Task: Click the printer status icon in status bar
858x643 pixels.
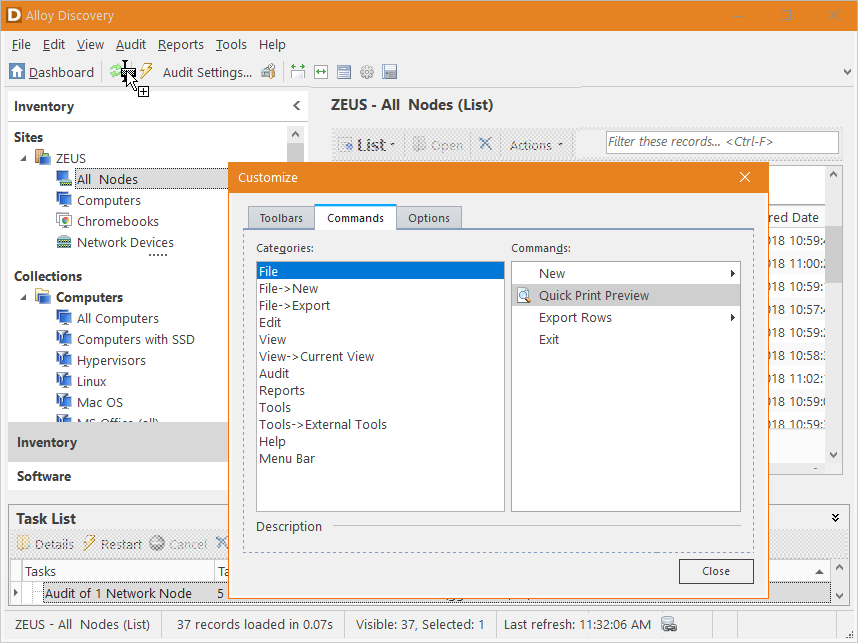Action: click(668, 623)
